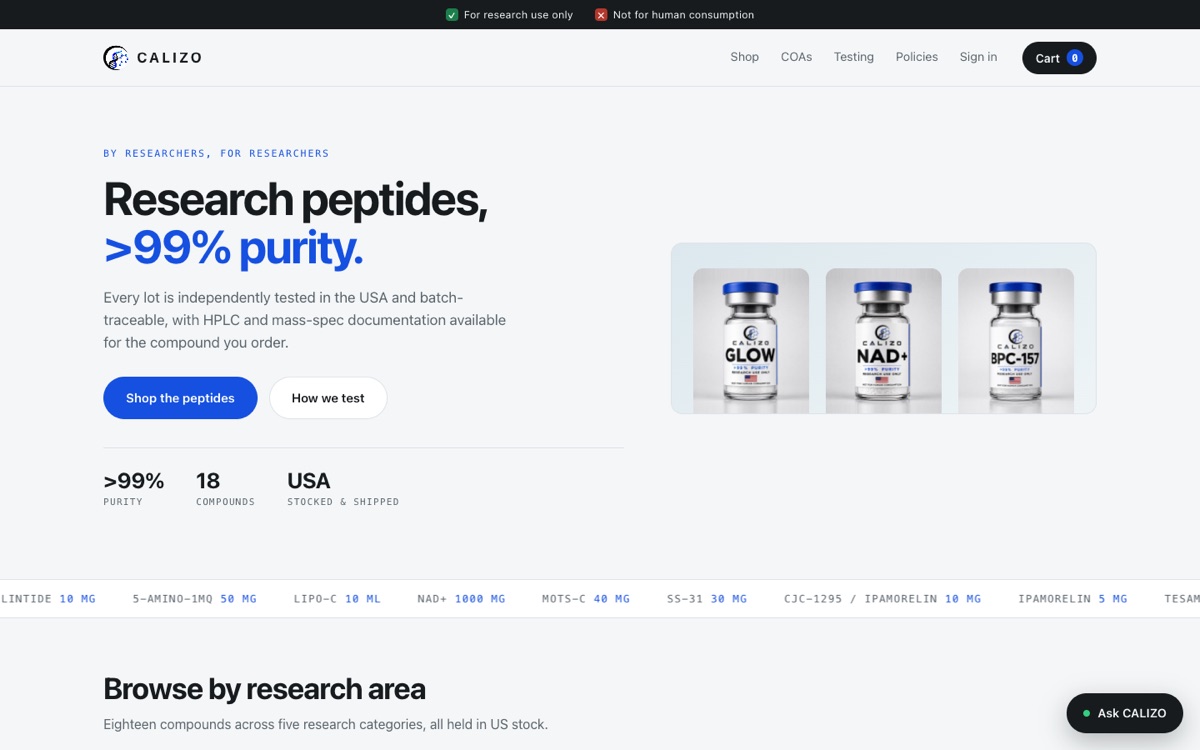Click the CALIZO logo icon
The height and width of the screenshot is (750, 1200).
tap(116, 58)
